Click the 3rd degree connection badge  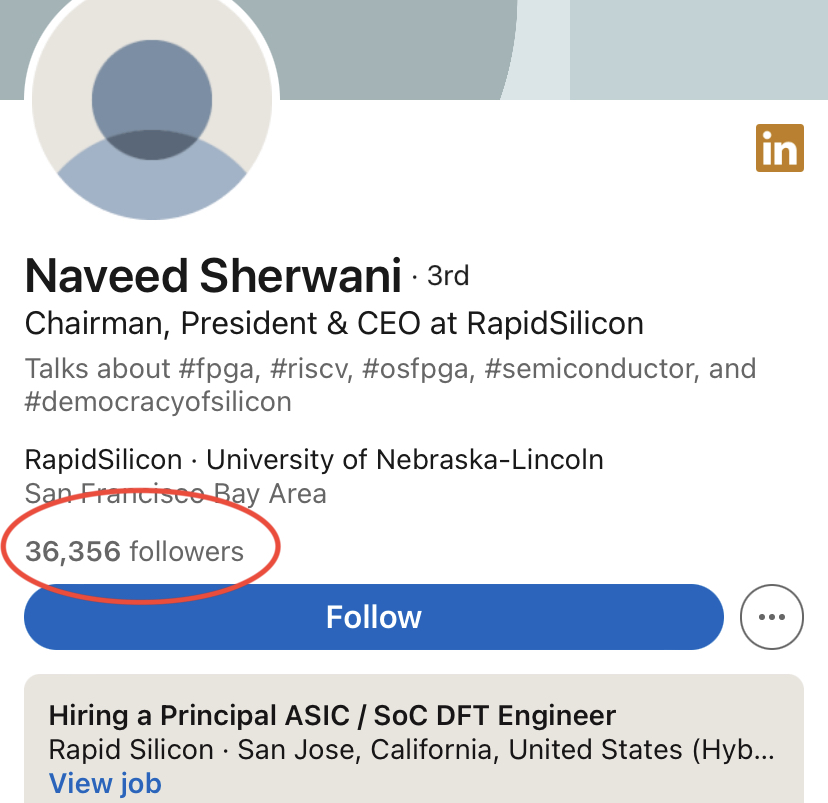point(448,275)
